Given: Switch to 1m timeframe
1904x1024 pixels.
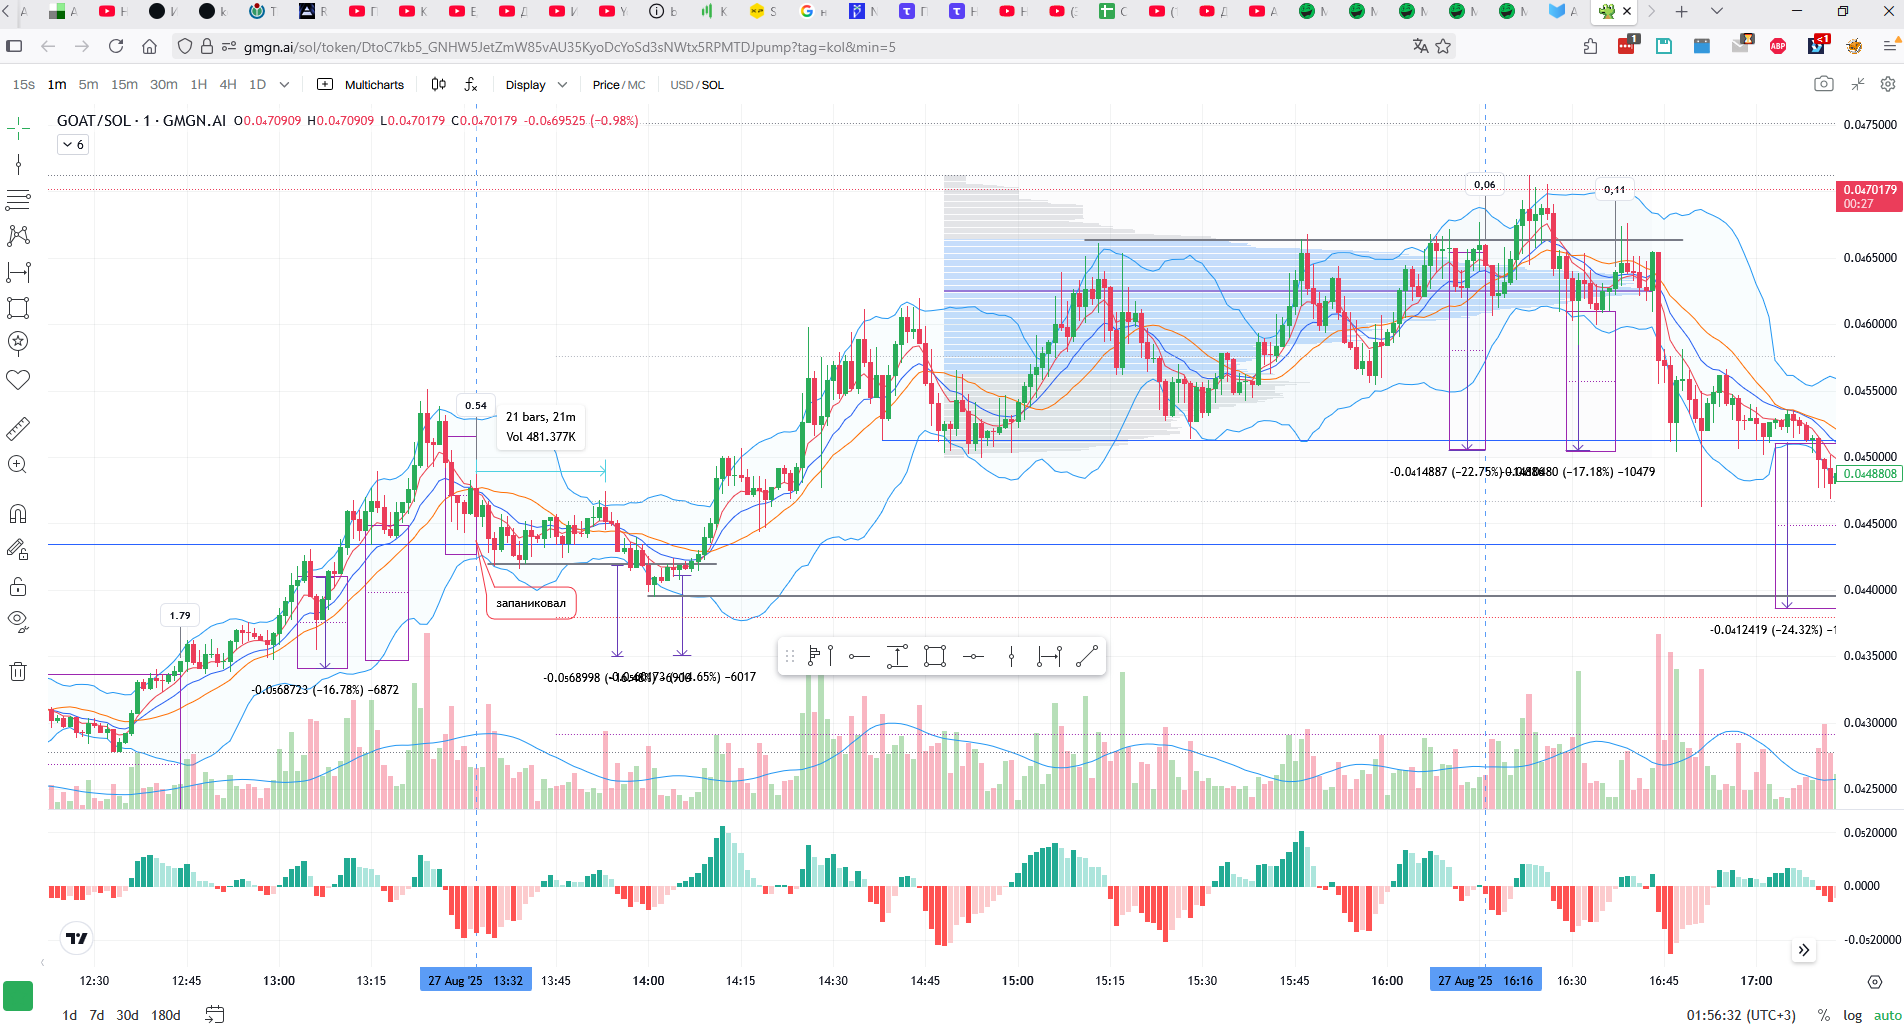Looking at the screenshot, I should click(57, 85).
